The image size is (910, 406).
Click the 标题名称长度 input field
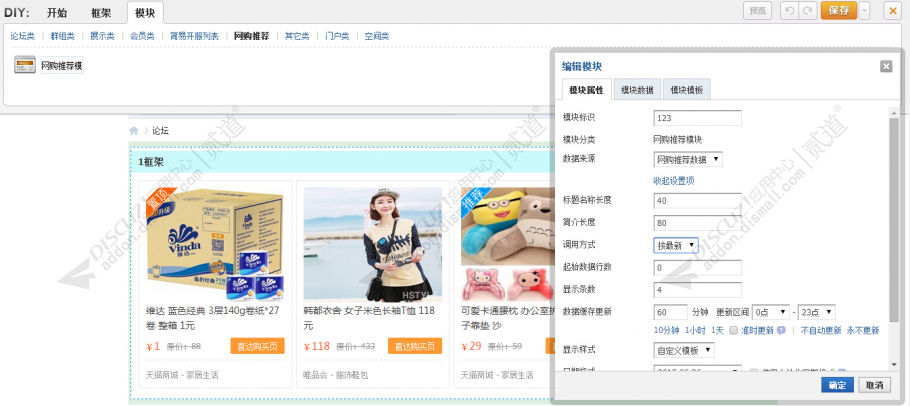point(698,201)
